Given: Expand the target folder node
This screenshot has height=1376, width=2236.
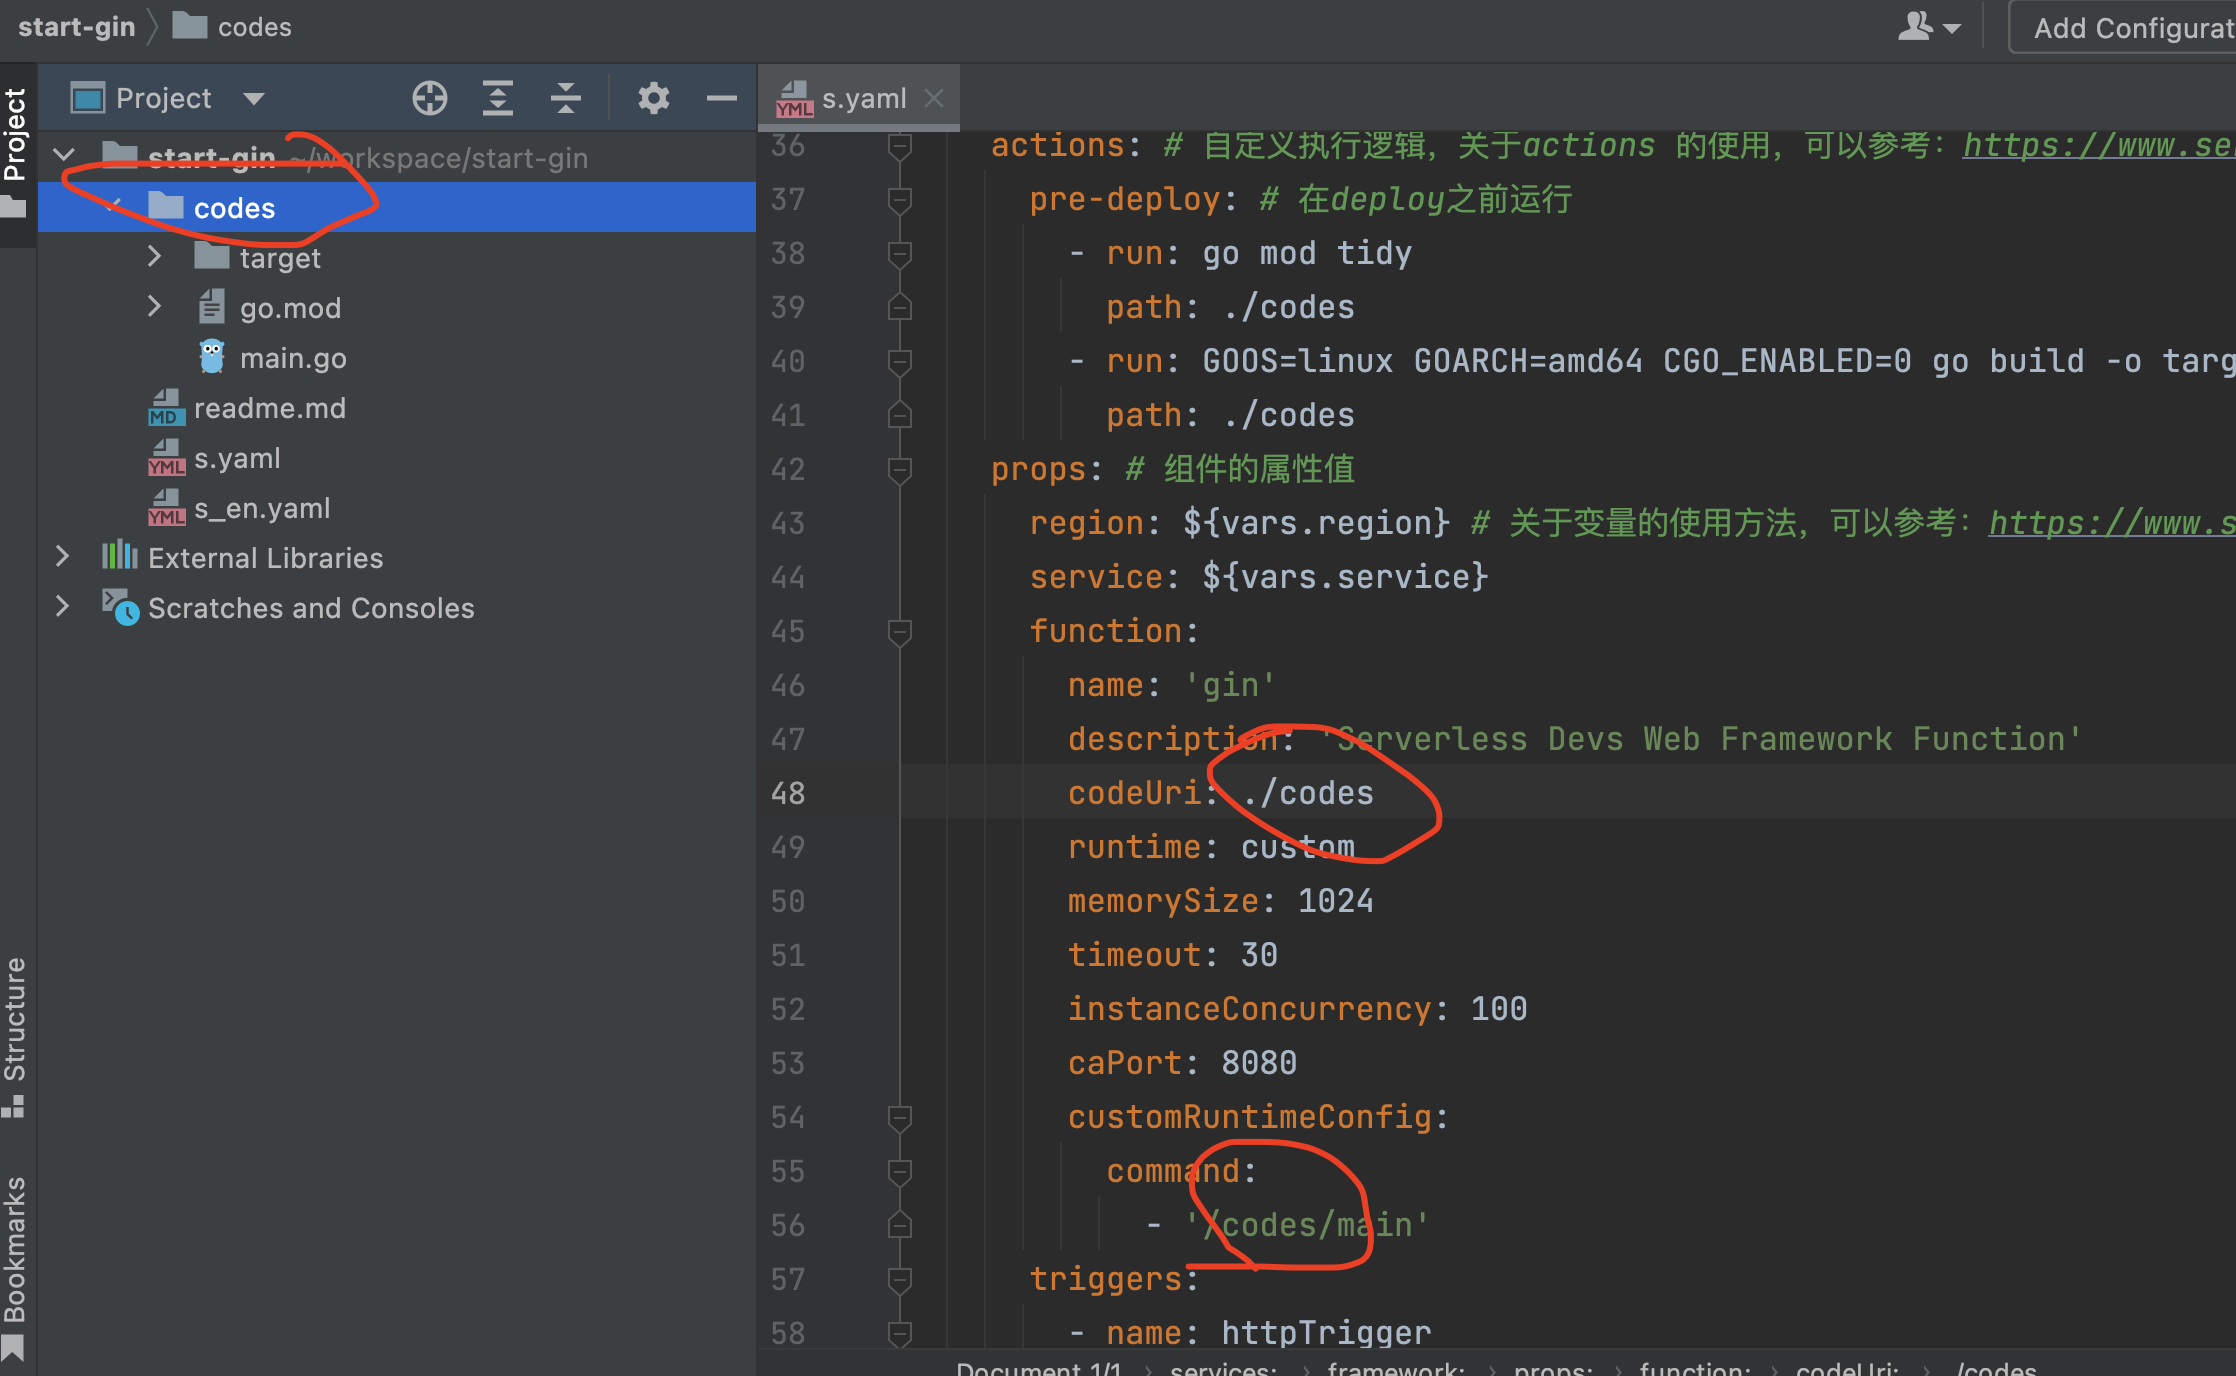Looking at the screenshot, I should tap(154, 256).
